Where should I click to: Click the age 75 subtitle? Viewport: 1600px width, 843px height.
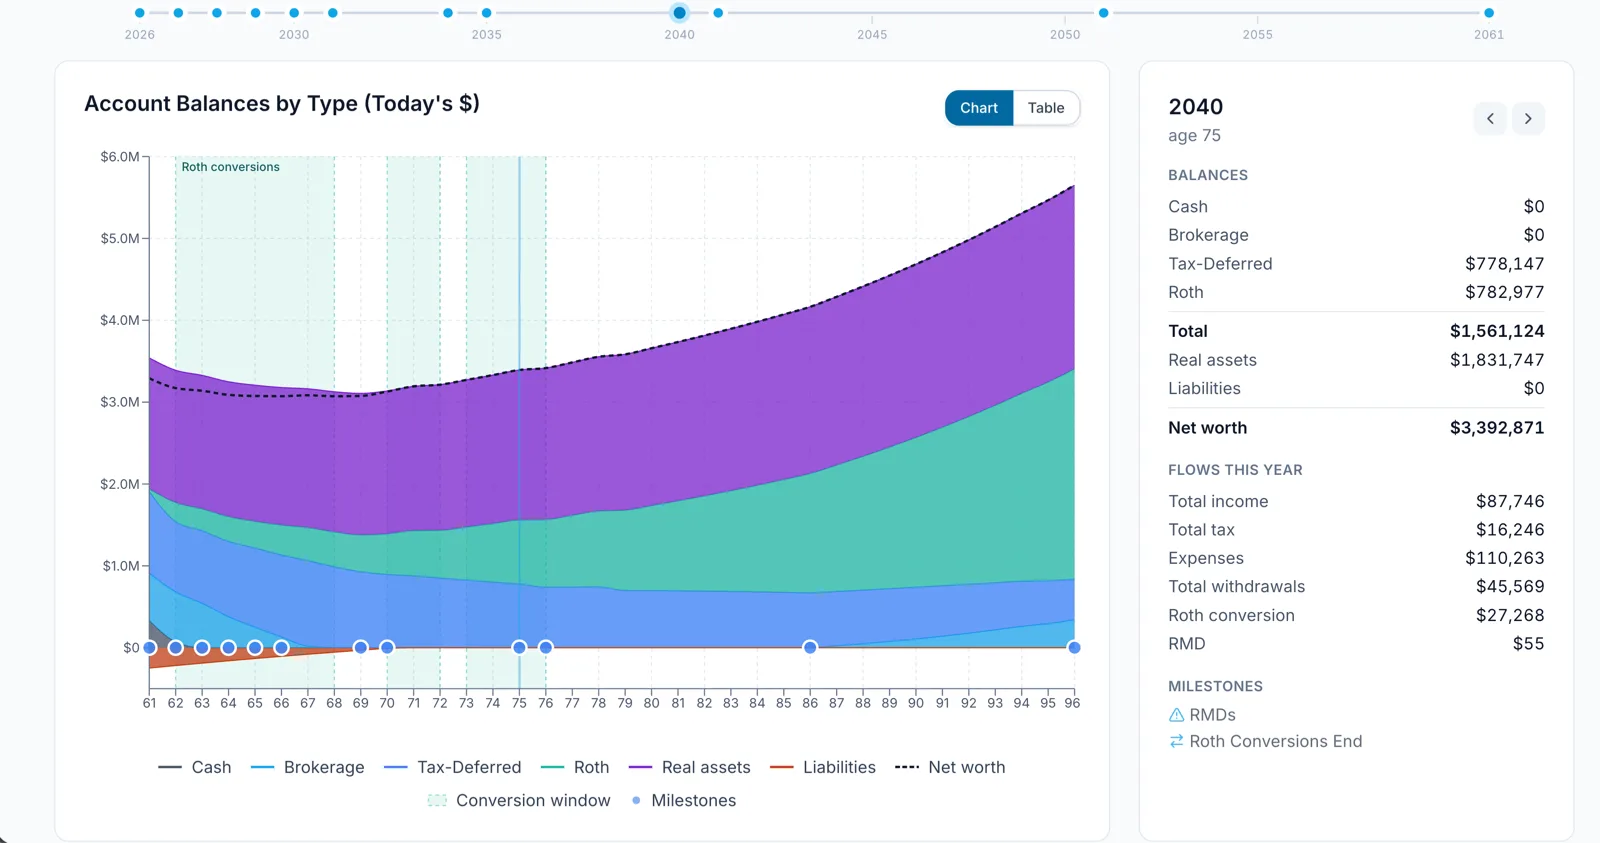coord(1194,136)
